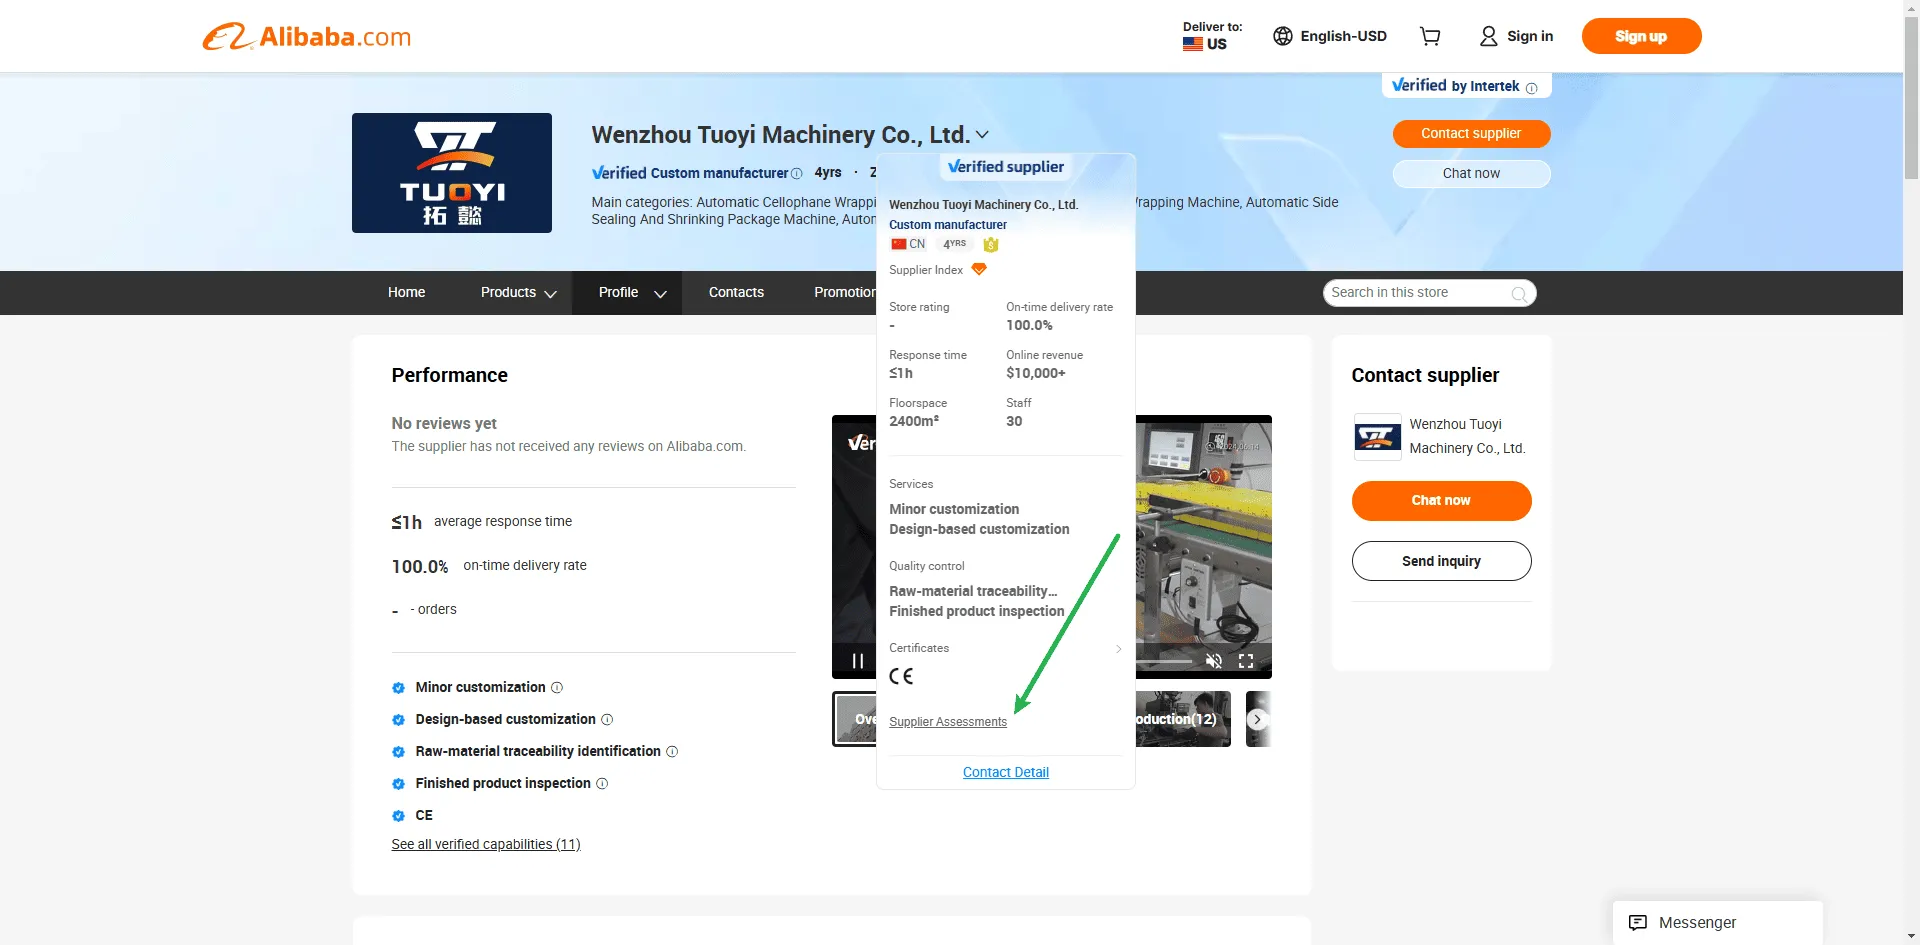Click orange Chat now in sidebar card
This screenshot has height=945, width=1920.
[1441, 500]
